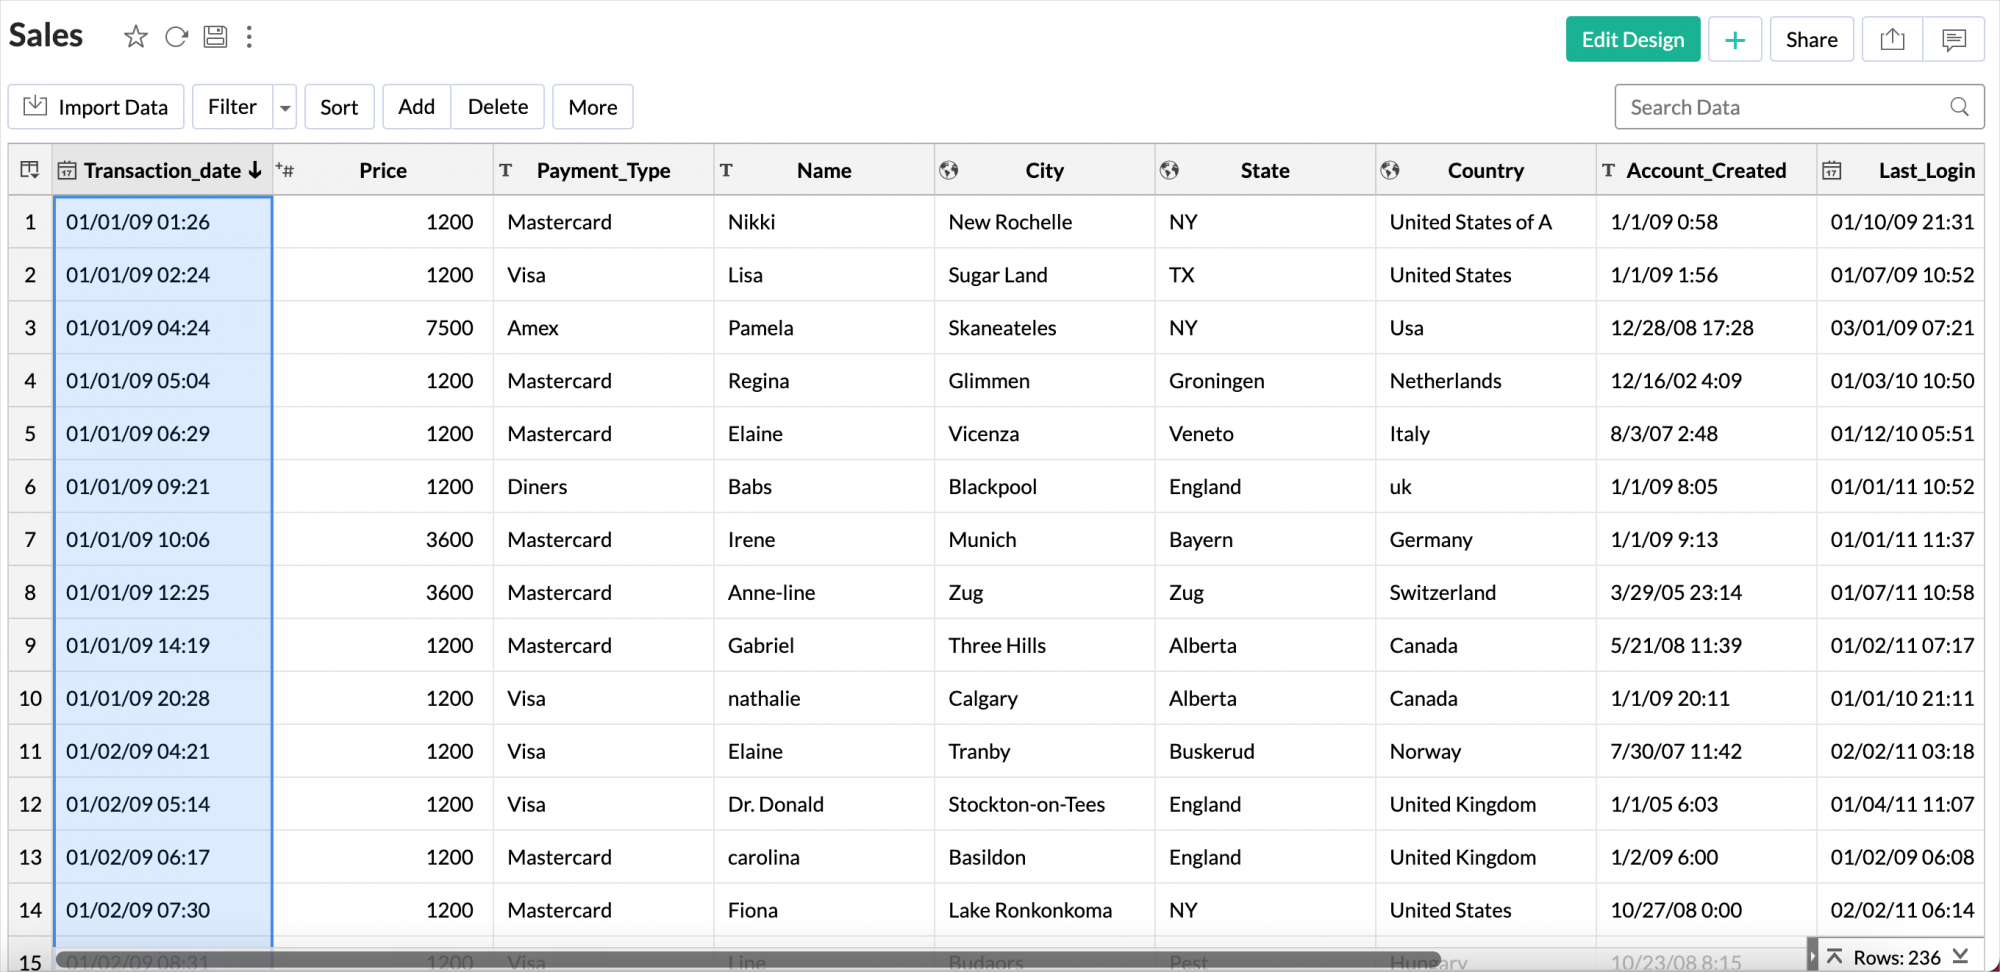This screenshot has width=2000, height=972.
Task: Click the Delete toolbar button
Action: pos(497,107)
